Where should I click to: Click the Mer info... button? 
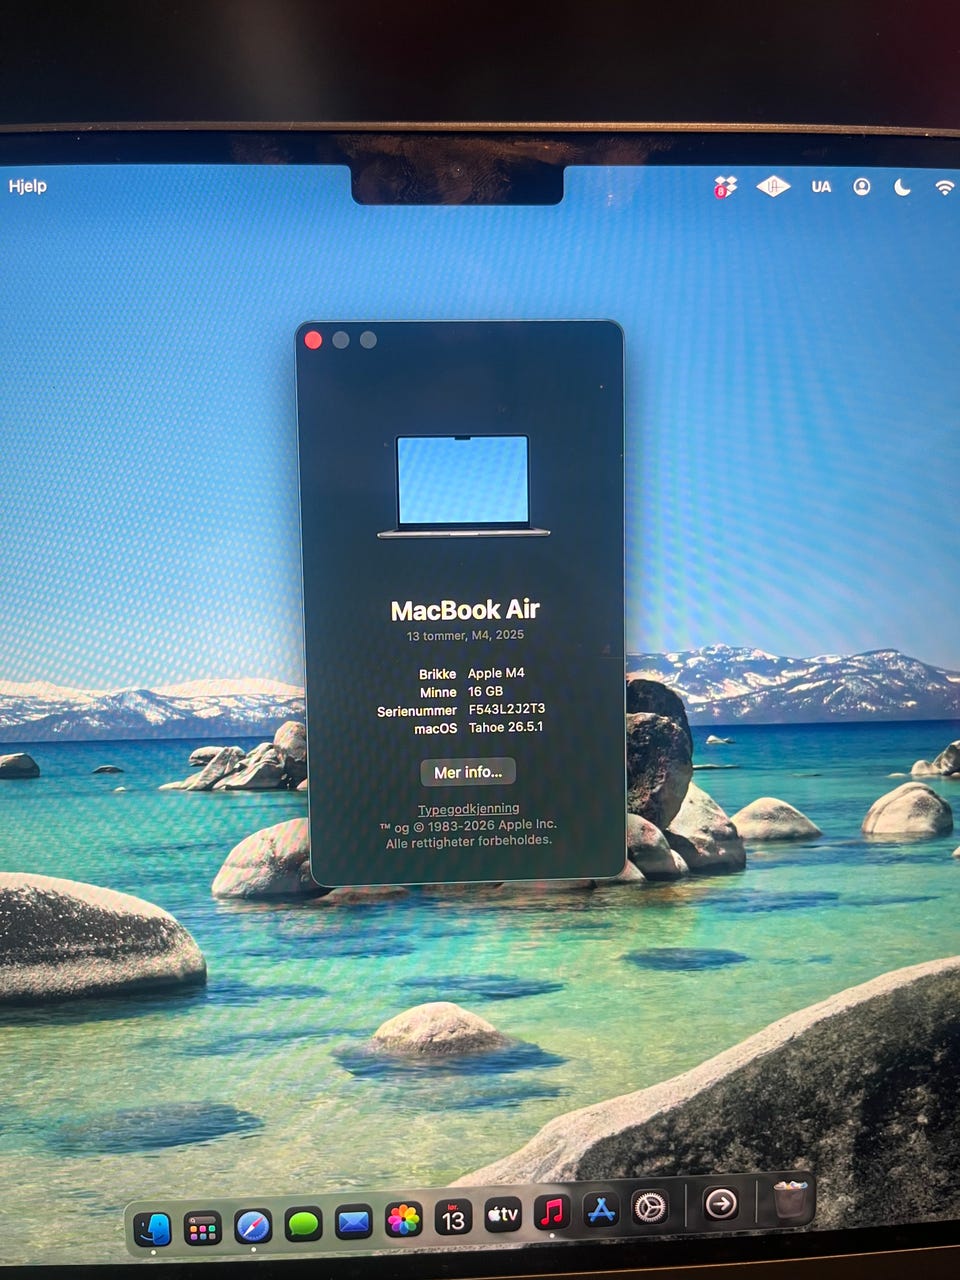pos(468,772)
